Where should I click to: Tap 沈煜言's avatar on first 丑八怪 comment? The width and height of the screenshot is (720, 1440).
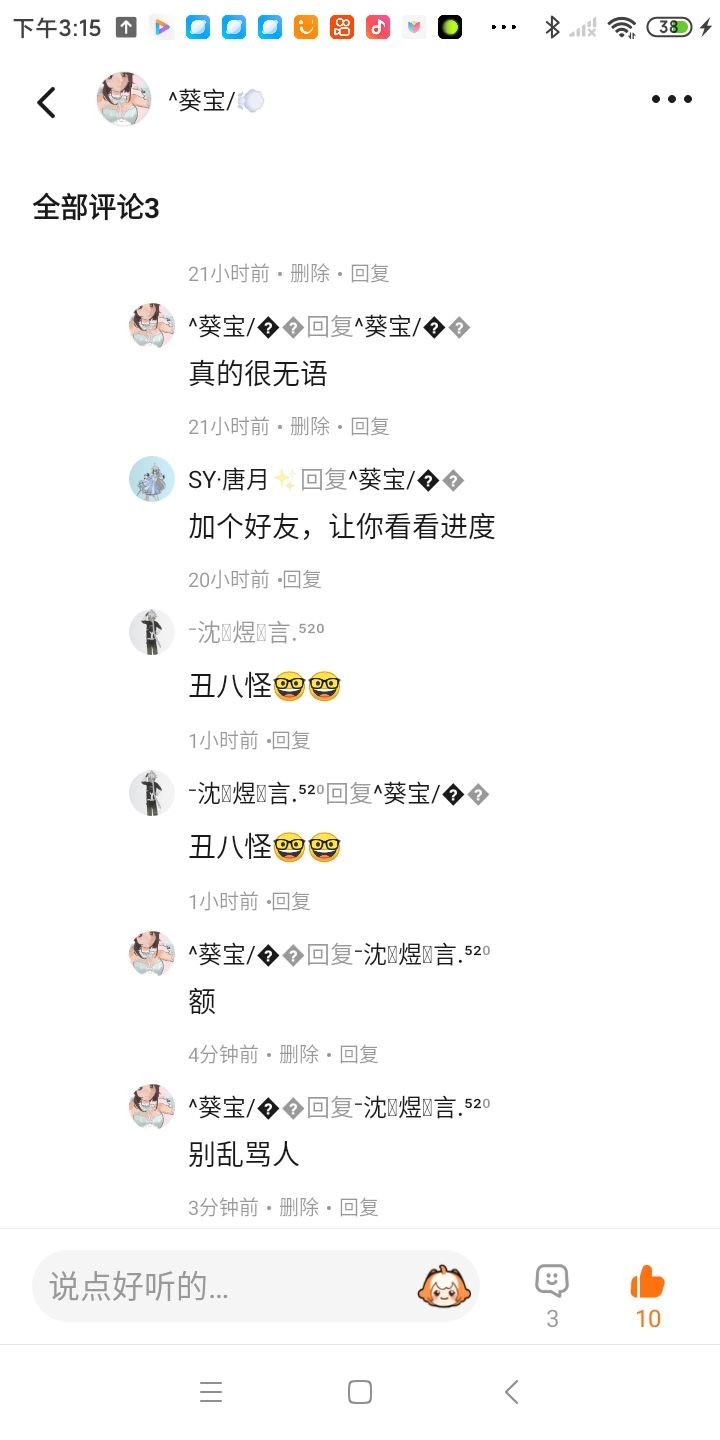tap(152, 632)
